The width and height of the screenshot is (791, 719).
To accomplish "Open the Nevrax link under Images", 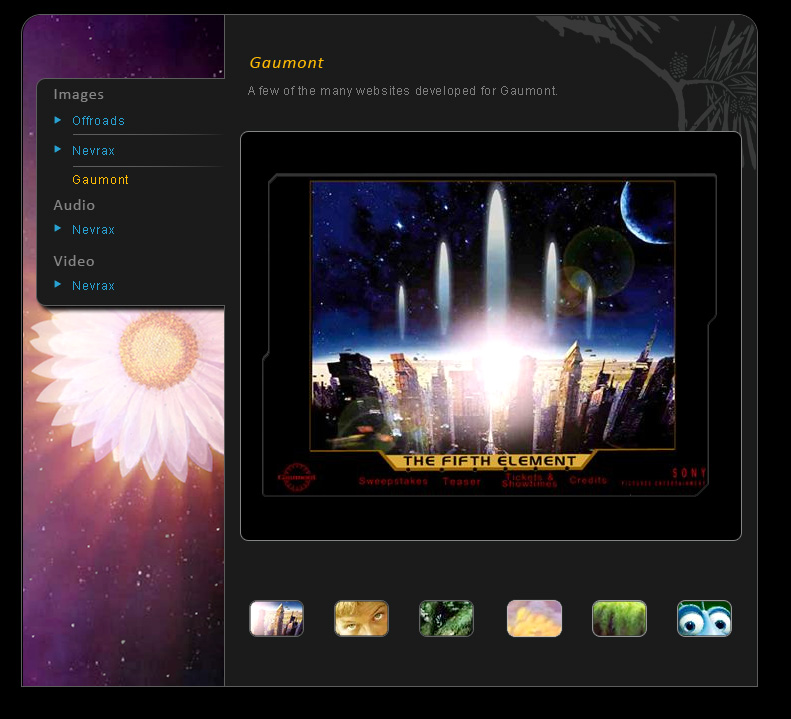I will [93, 150].
